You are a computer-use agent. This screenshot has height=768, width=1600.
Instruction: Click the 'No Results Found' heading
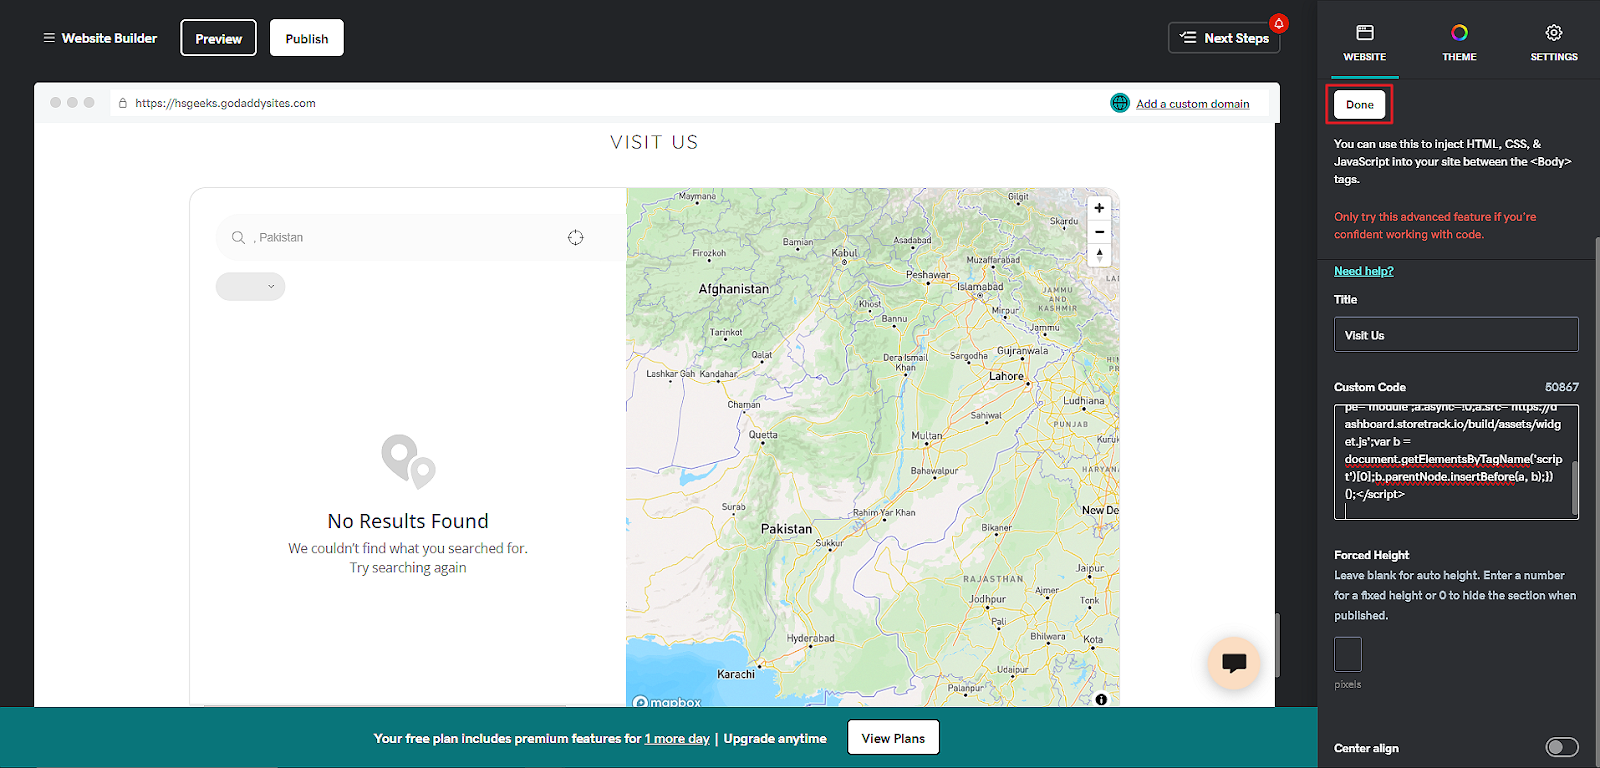pos(408,521)
